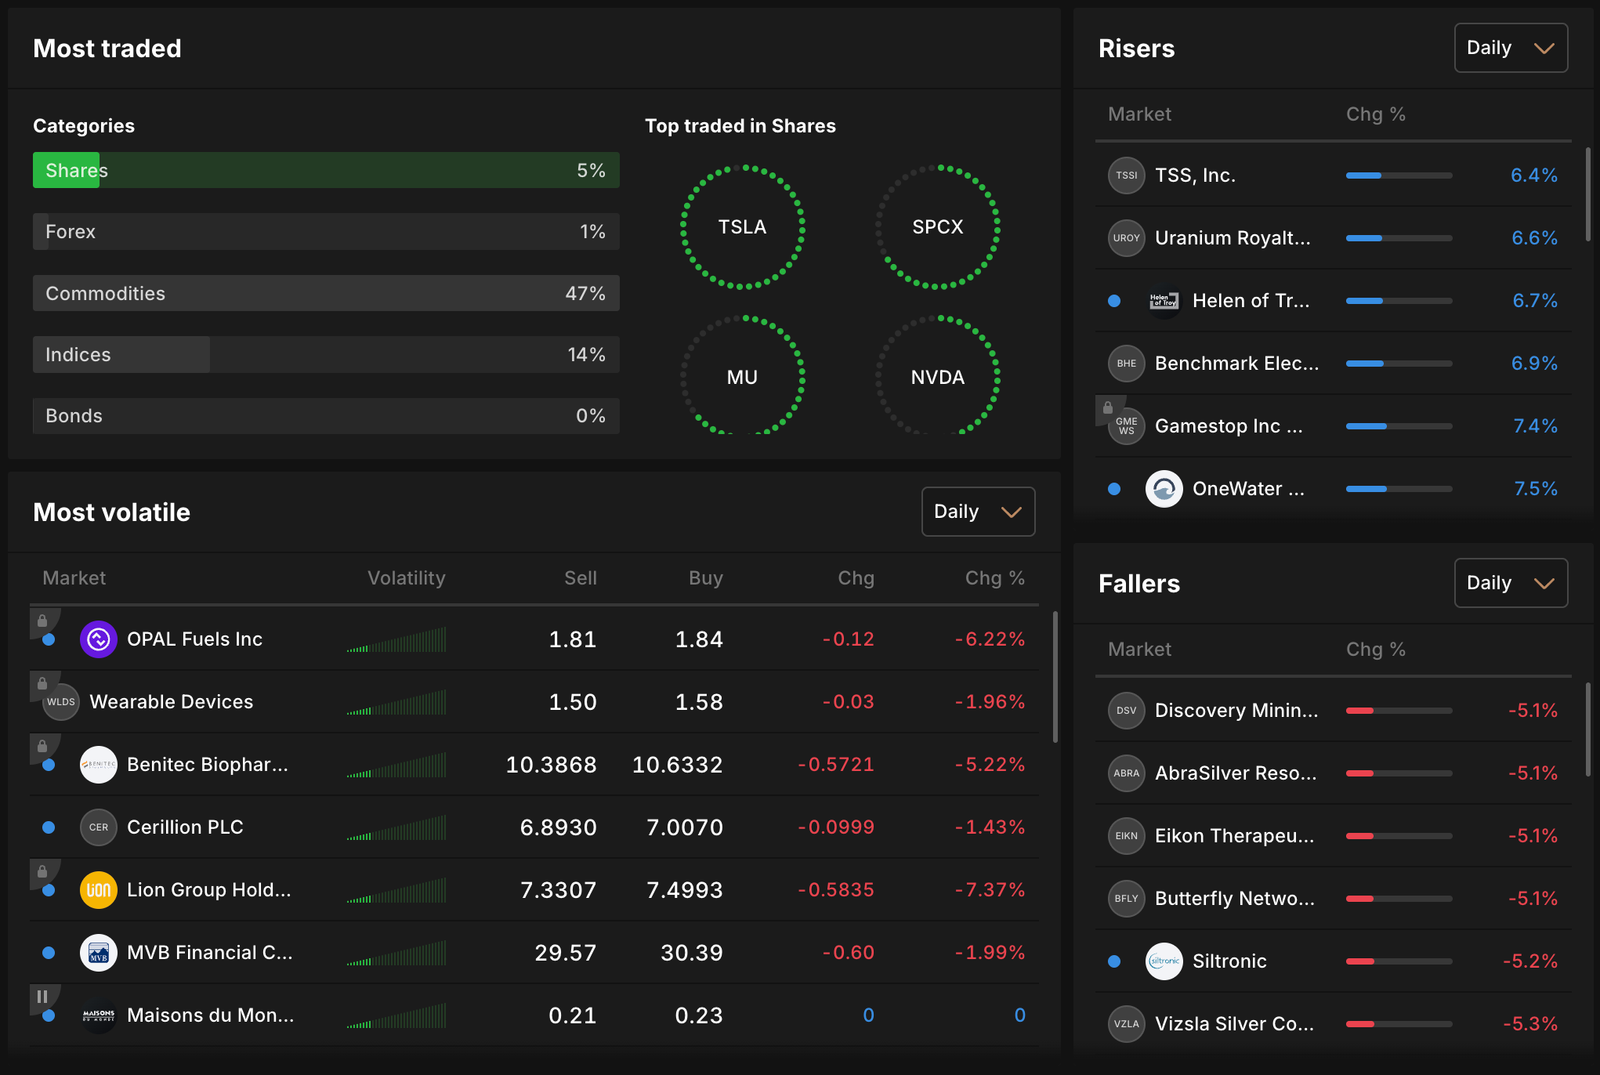Click the DSV Discovery Mining badge
The height and width of the screenshot is (1075, 1600).
(1126, 710)
